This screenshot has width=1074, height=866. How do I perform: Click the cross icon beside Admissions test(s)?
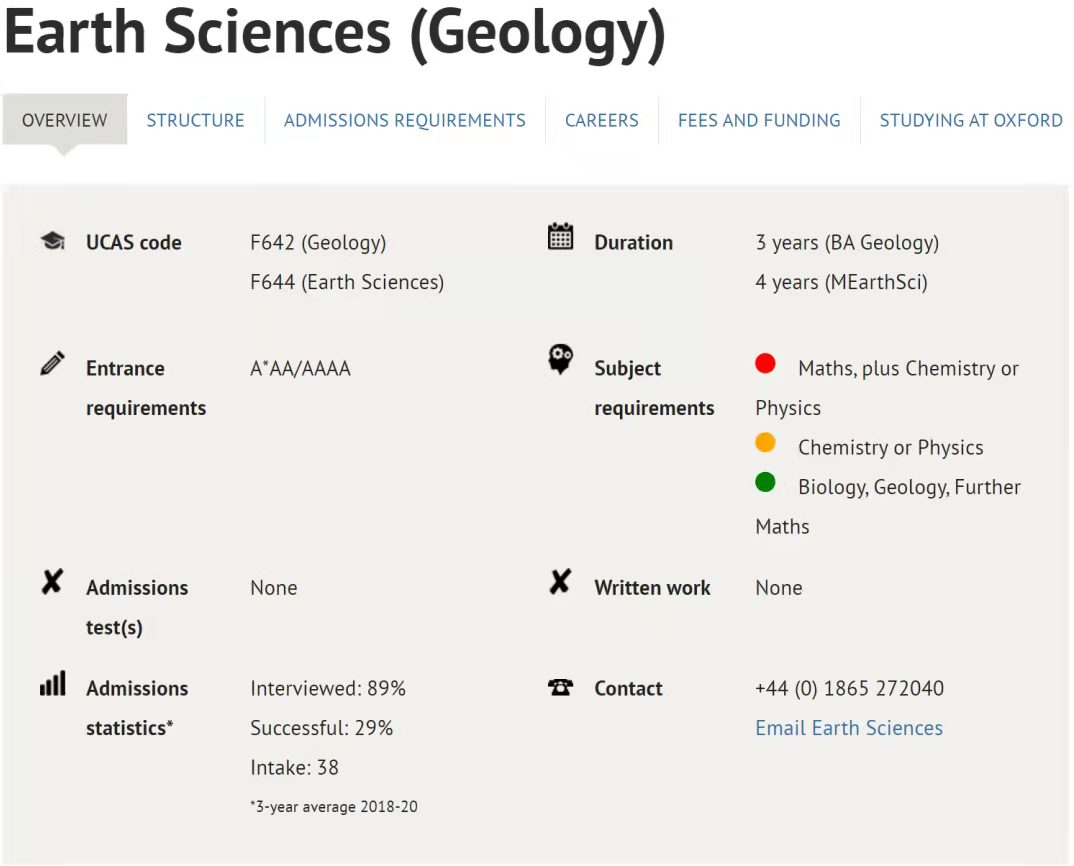click(x=53, y=582)
